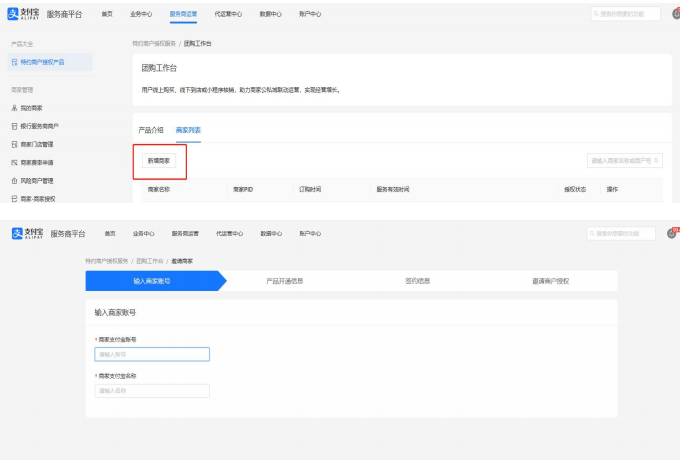680x462 pixels.
Task: Open 数据中心 in the top navigation
Action: click(270, 15)
